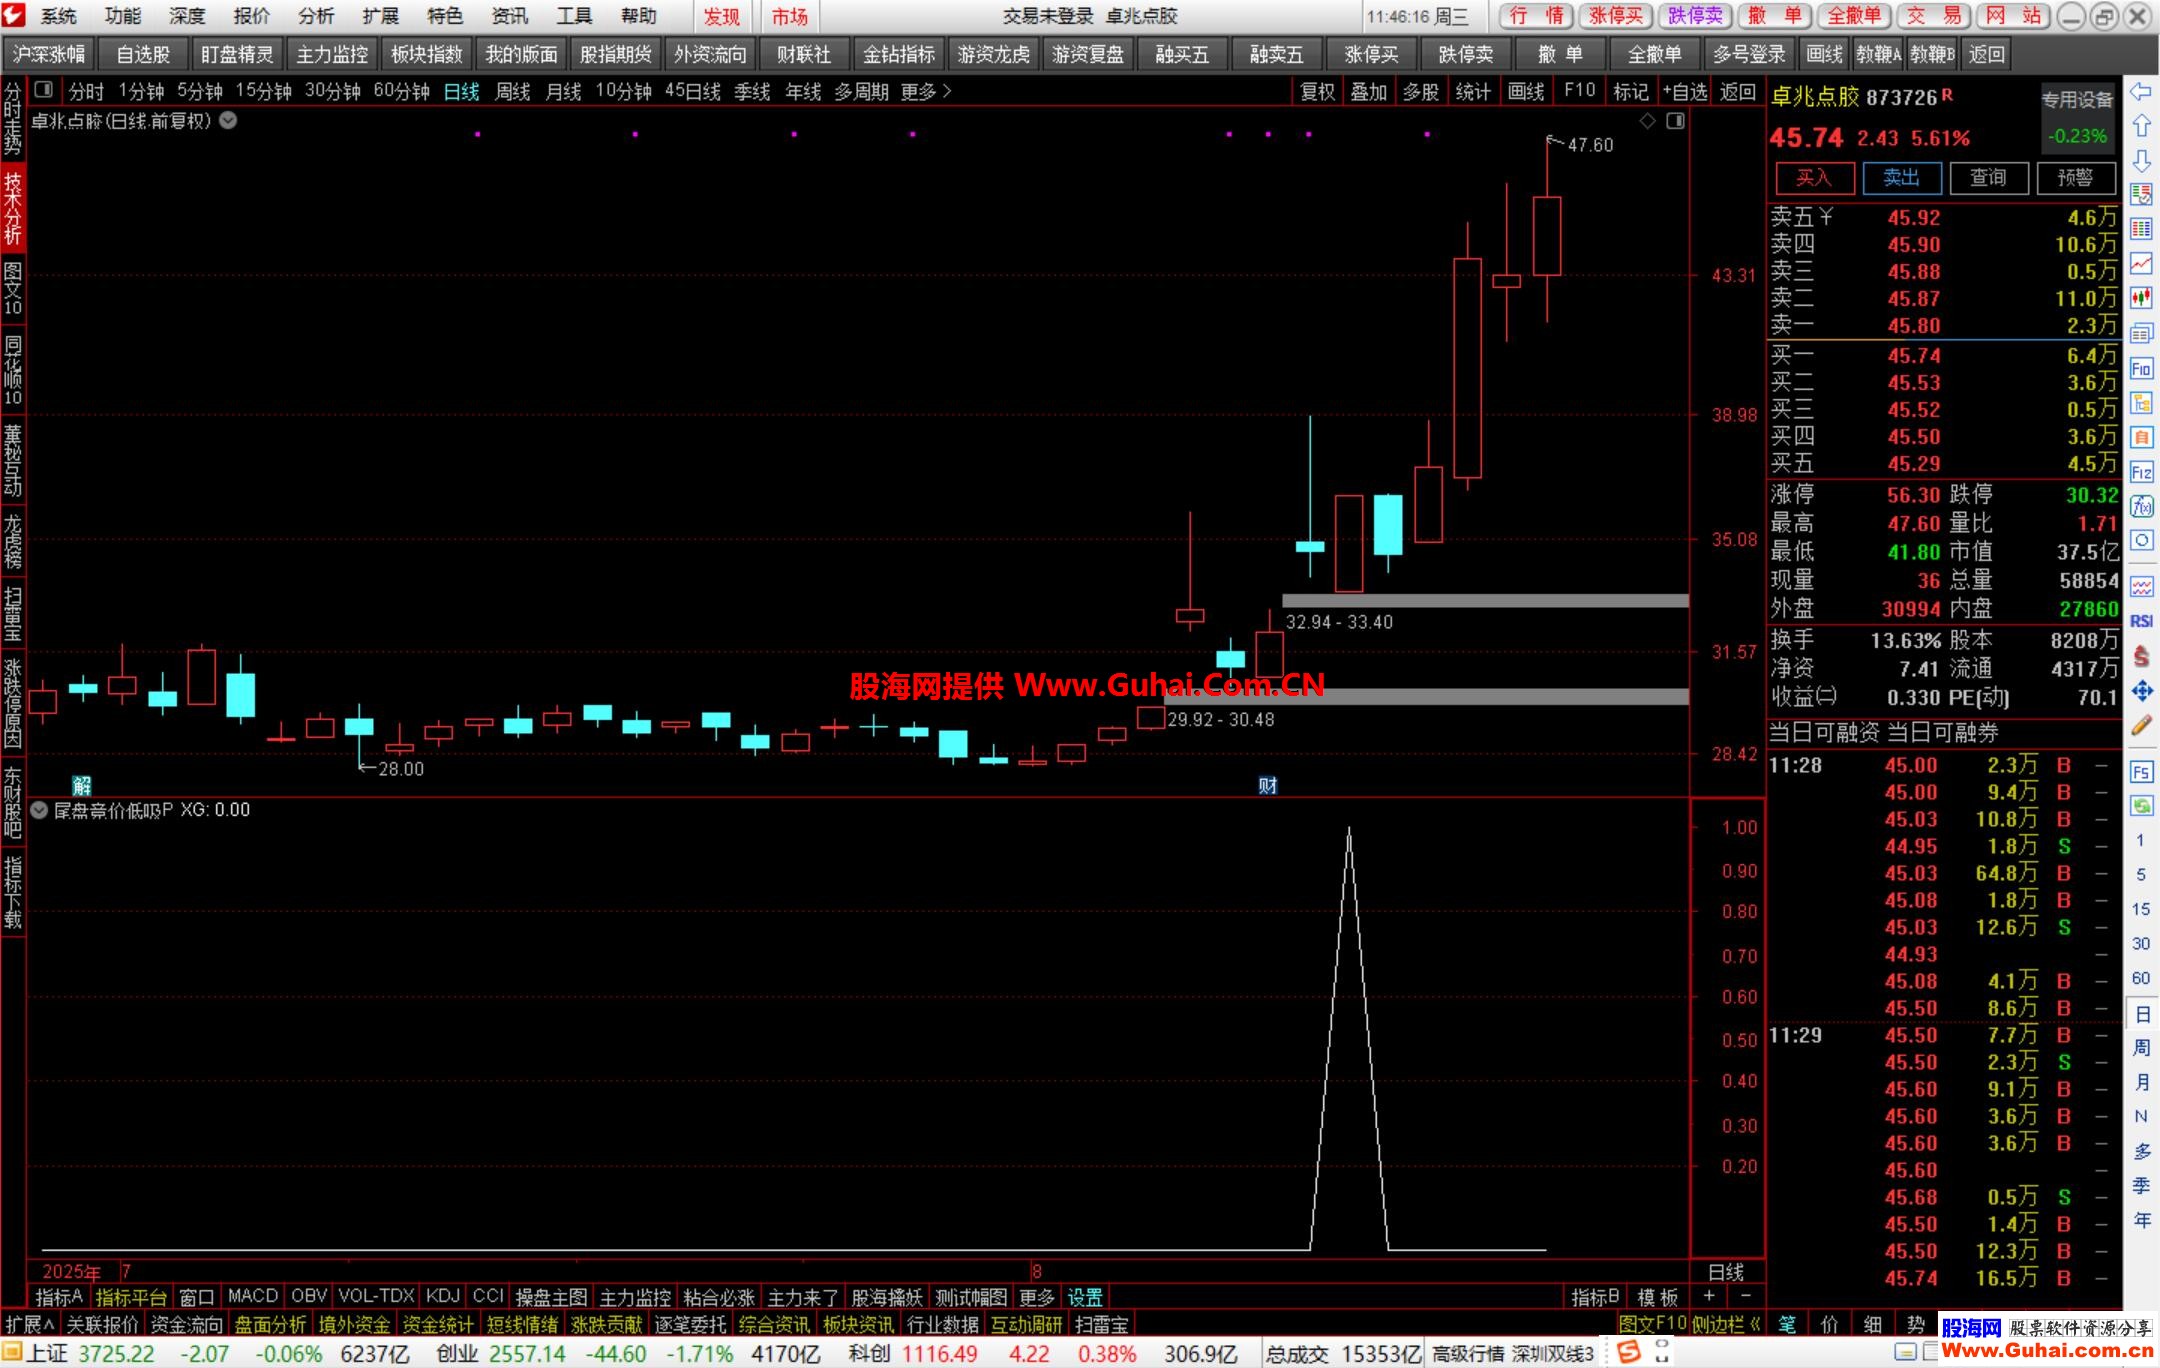Switch to 30-minute period via sidebar '30'

point(2141,943)
